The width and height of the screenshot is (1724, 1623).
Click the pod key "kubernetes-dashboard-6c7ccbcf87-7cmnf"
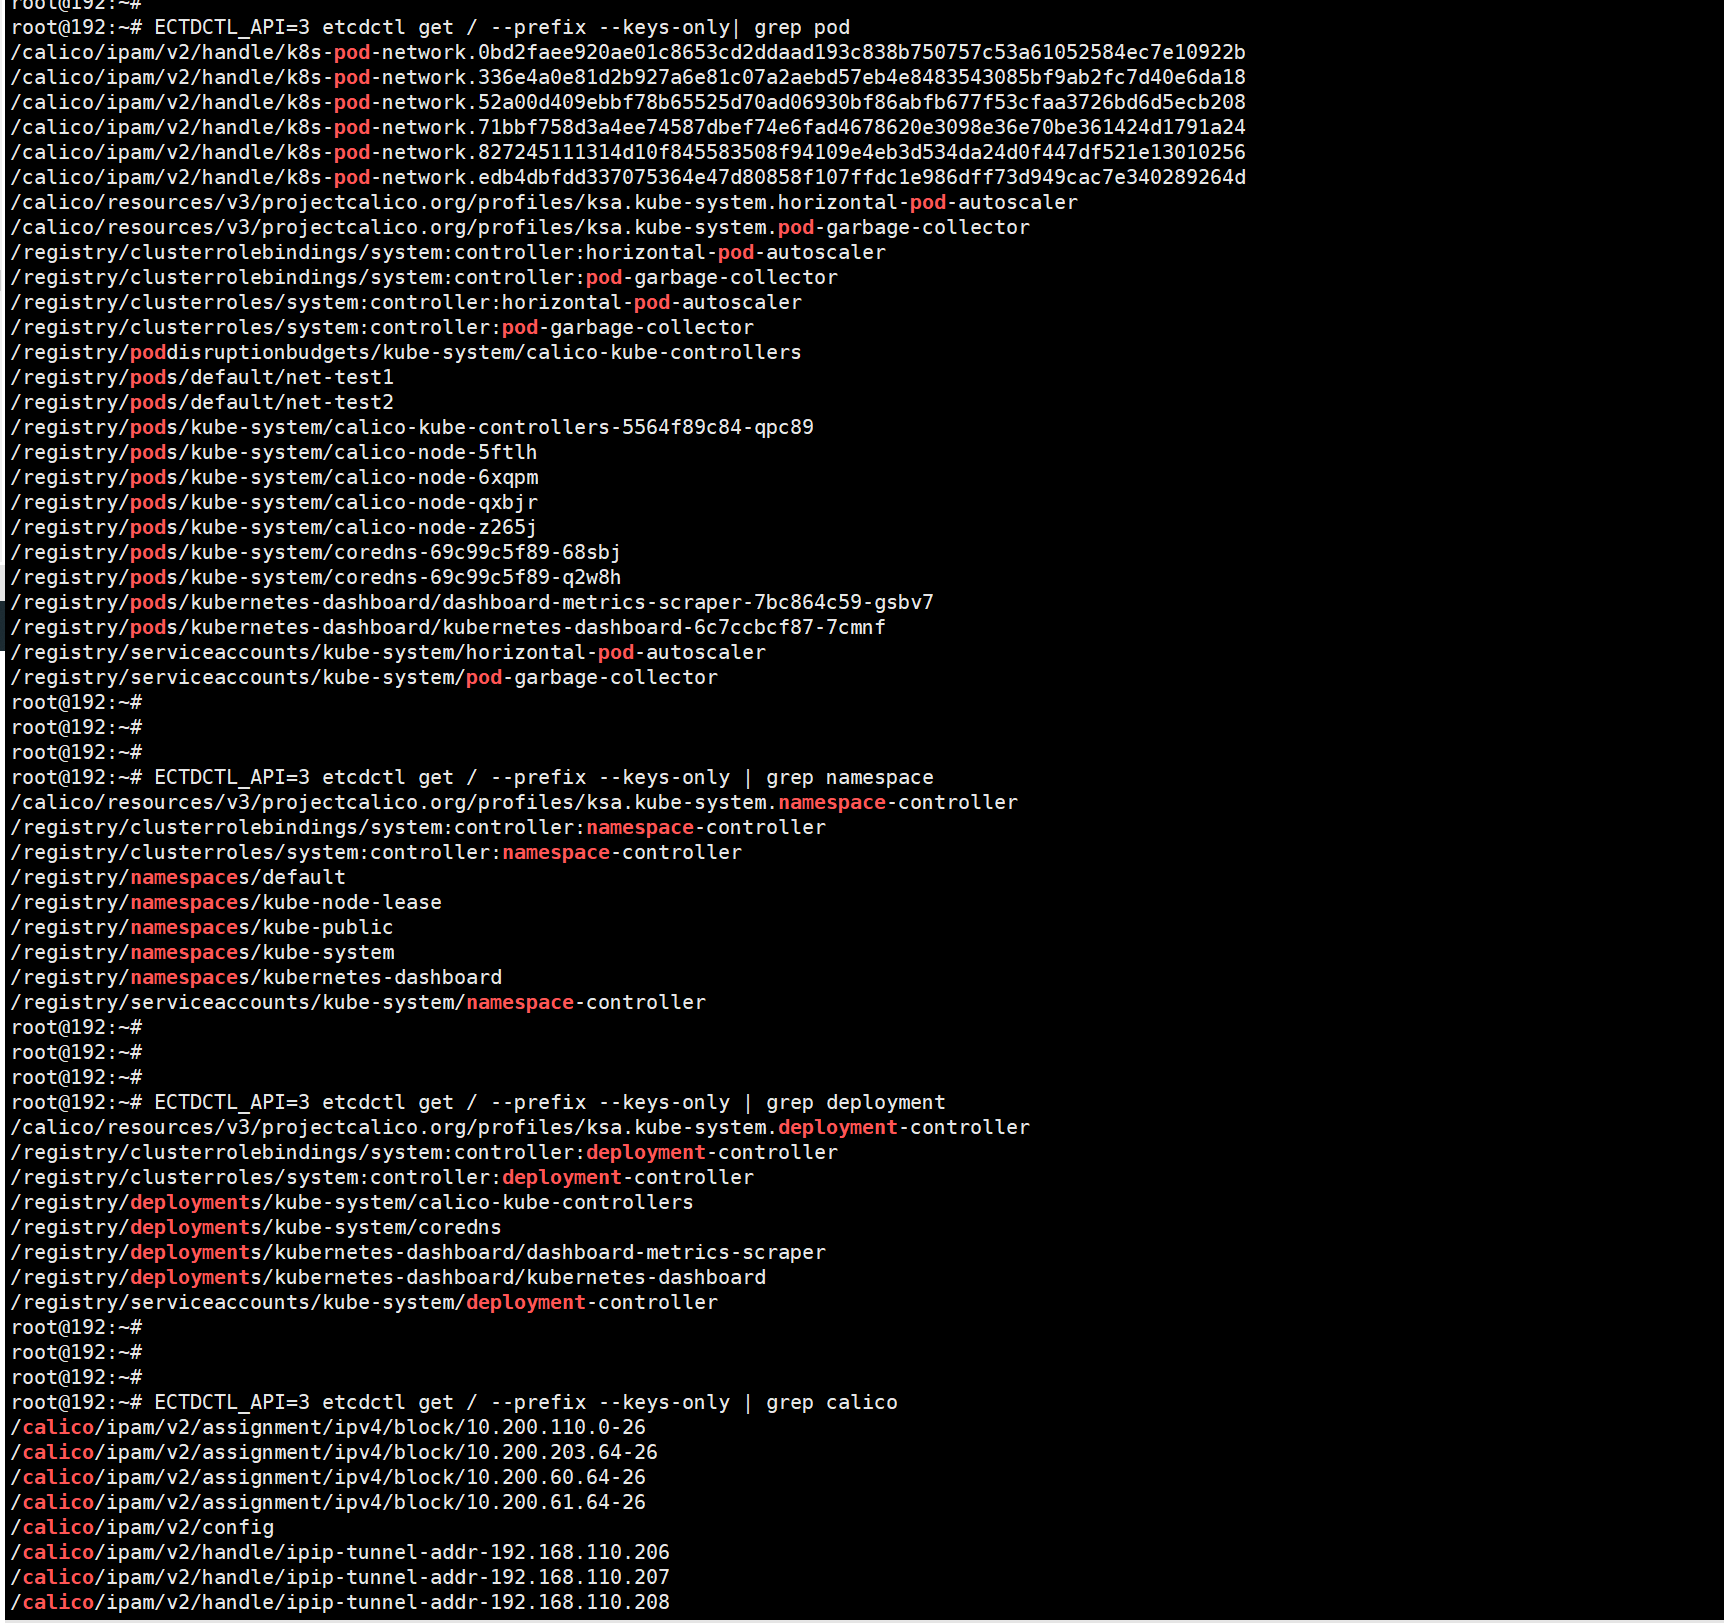(448, 627)
